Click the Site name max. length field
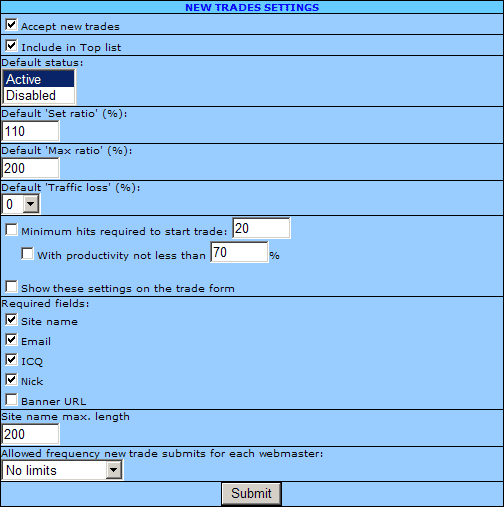This screenshot has width=504, height=507. click(30, 434)
